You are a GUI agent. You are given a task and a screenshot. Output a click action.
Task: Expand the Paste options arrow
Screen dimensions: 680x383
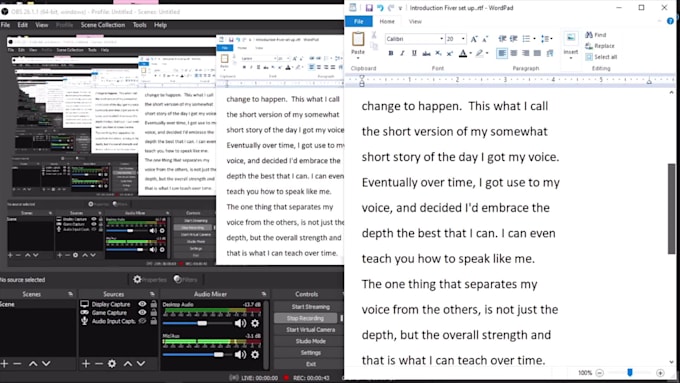click(x=358, y=58)
